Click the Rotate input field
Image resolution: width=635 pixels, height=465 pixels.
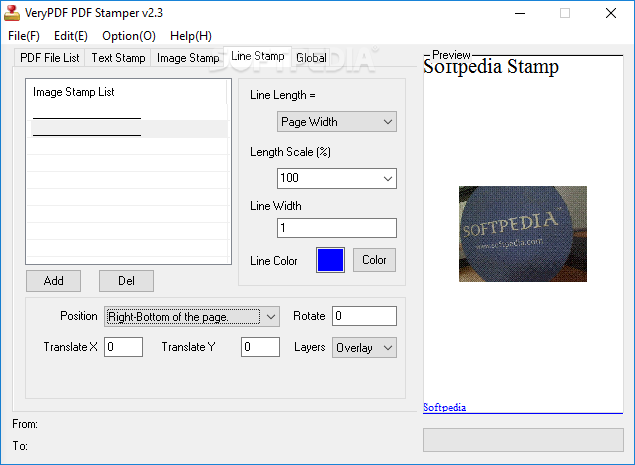click(364, 316)
